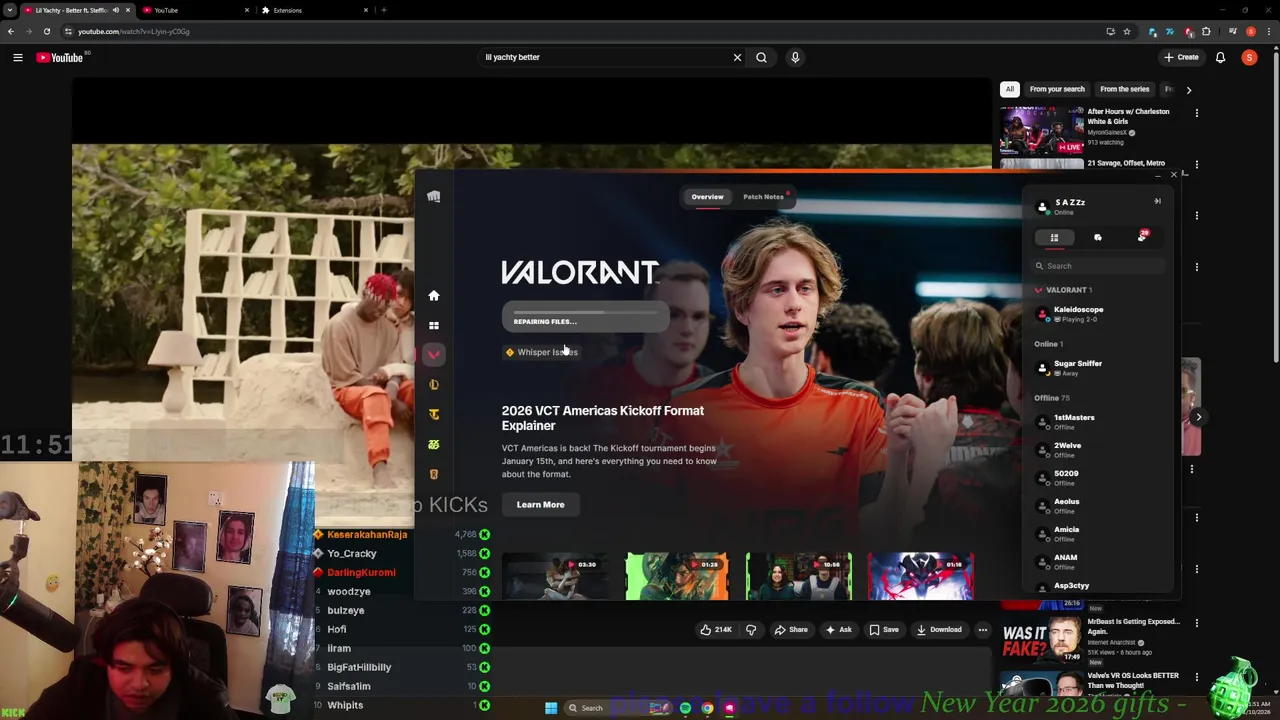Select offline friend Amicia
Viewport: 1280px width, 720px height.
[1098, 534]
